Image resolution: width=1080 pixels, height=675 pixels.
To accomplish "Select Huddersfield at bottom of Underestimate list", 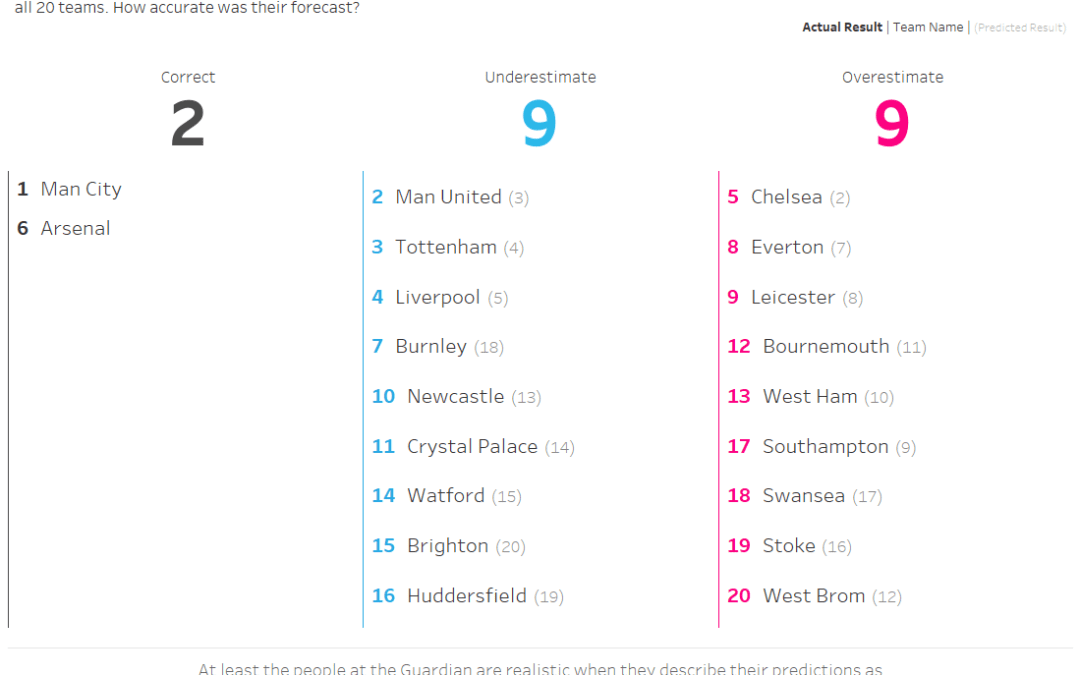I will point(466,596).
